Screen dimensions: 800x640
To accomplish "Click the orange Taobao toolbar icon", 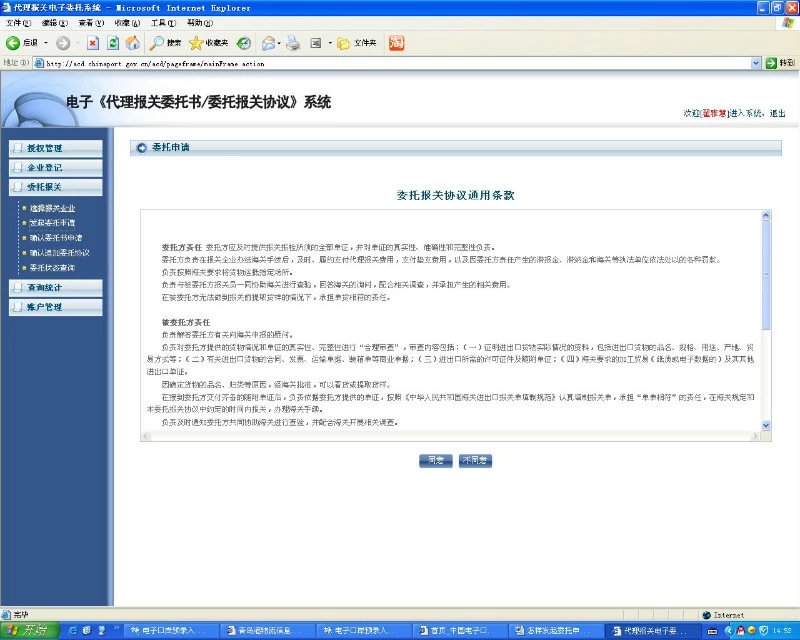I will (x=396, y=43).
